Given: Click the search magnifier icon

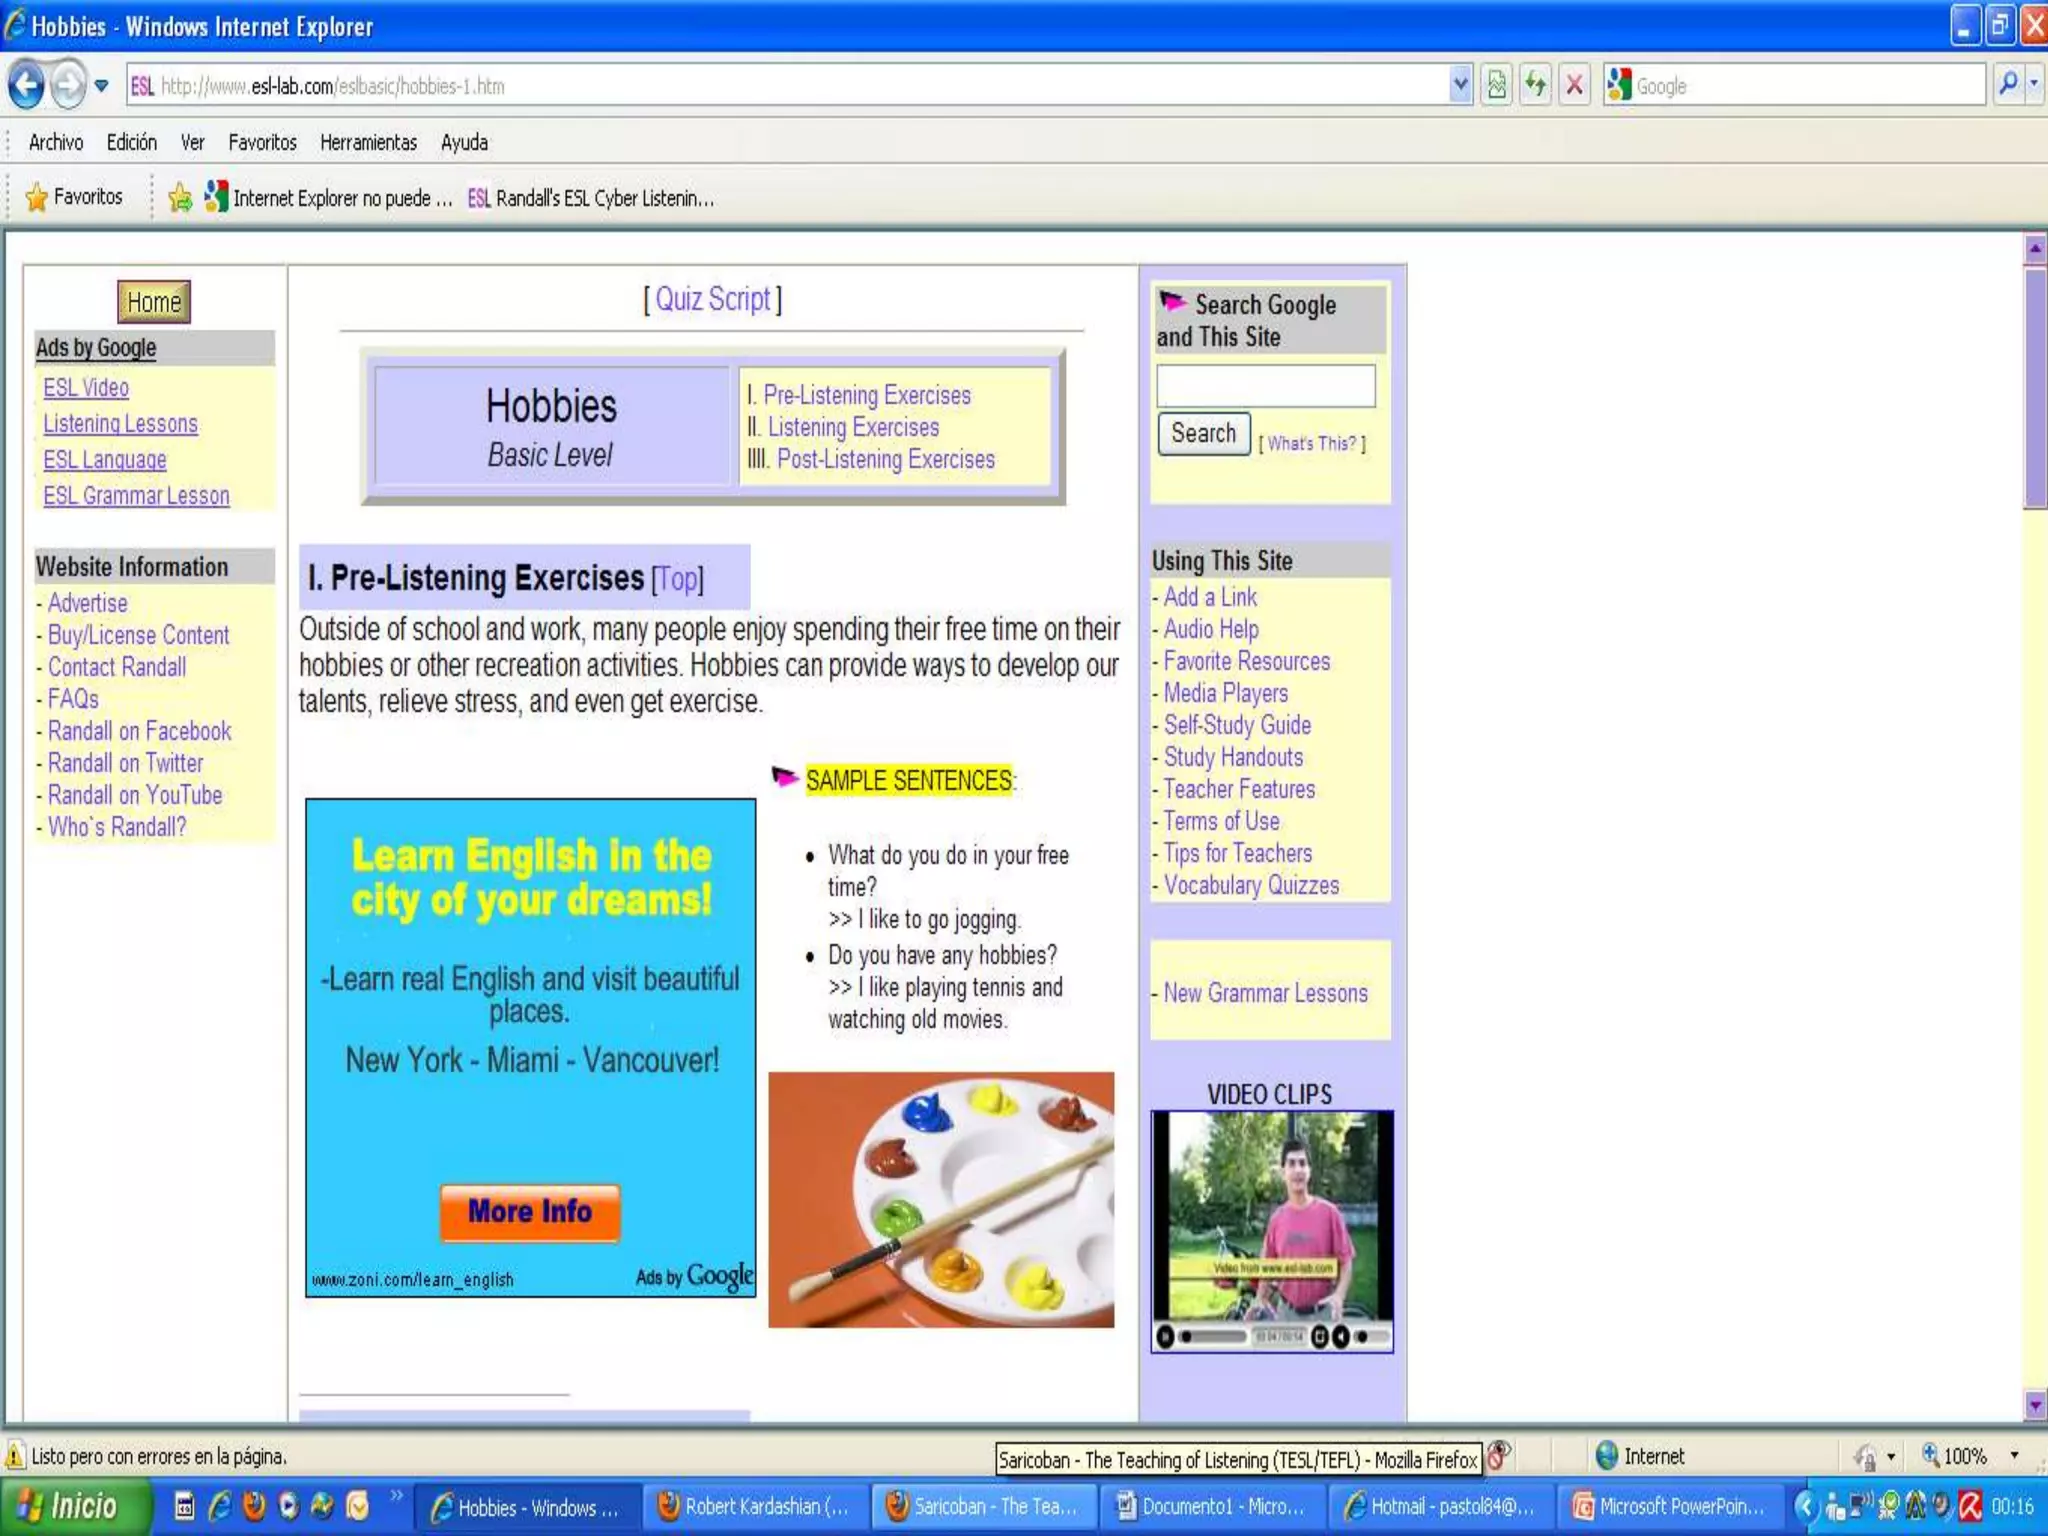Looking at the screenshot, I should coord(2007,85).
